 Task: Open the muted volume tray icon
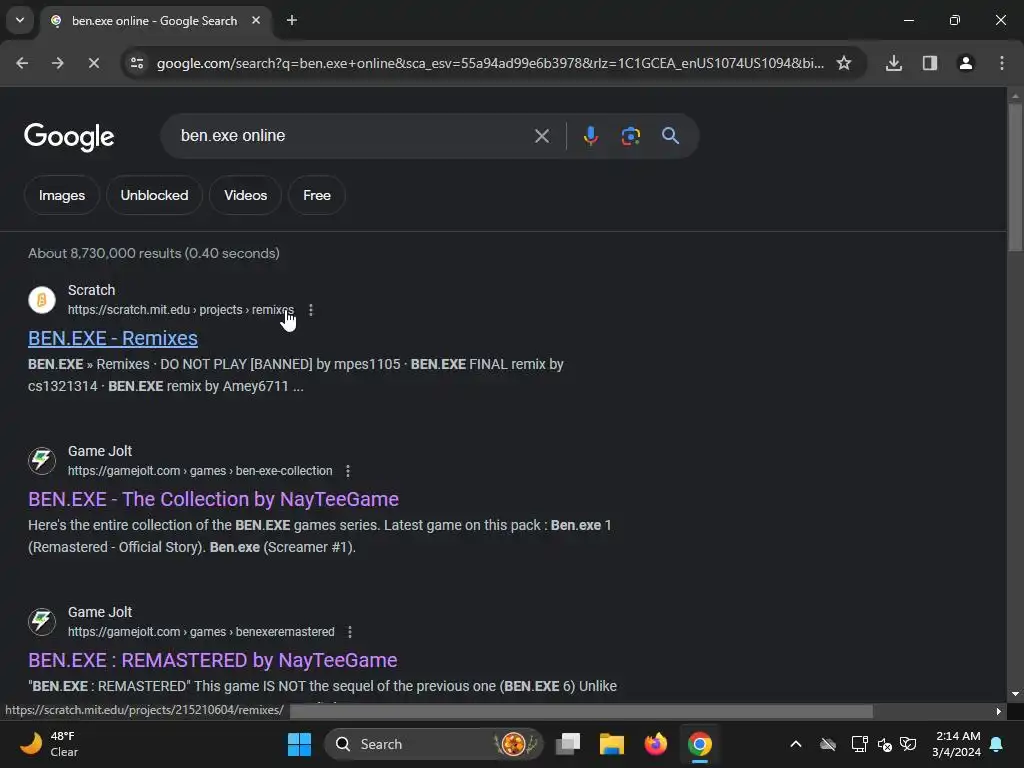pos(885,744)
